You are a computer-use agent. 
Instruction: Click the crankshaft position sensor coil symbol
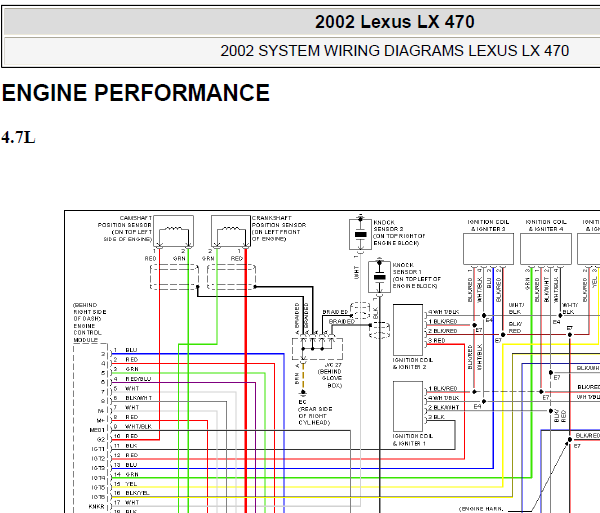coord(231,231)
